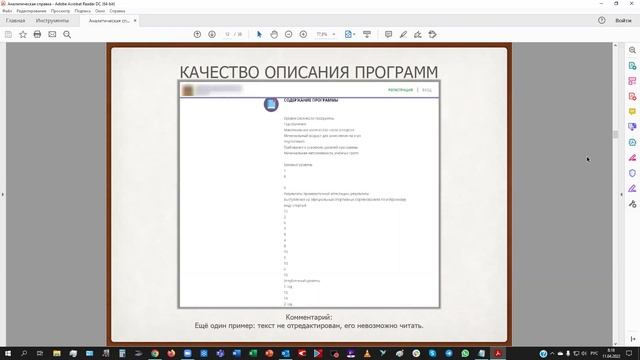
Task: Open Create PDF tool in right panel
Action: (x=632, y=66)
